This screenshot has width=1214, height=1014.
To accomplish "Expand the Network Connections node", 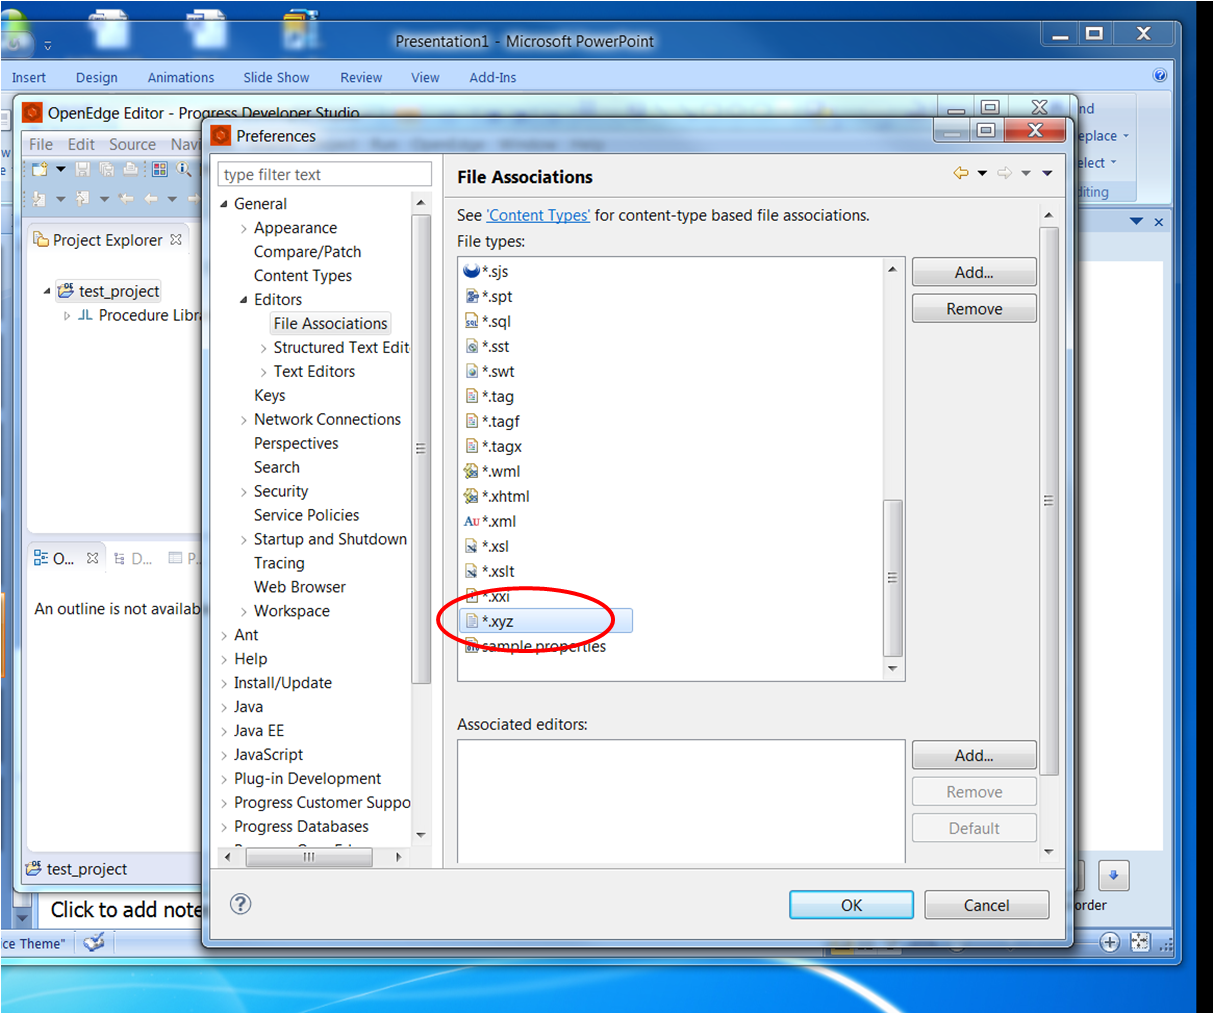I will (244, 420).
